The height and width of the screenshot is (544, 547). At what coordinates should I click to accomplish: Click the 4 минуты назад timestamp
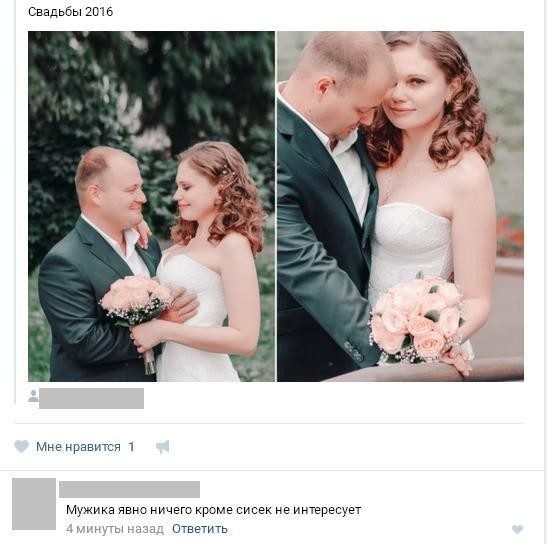click(x=115, y=529)
